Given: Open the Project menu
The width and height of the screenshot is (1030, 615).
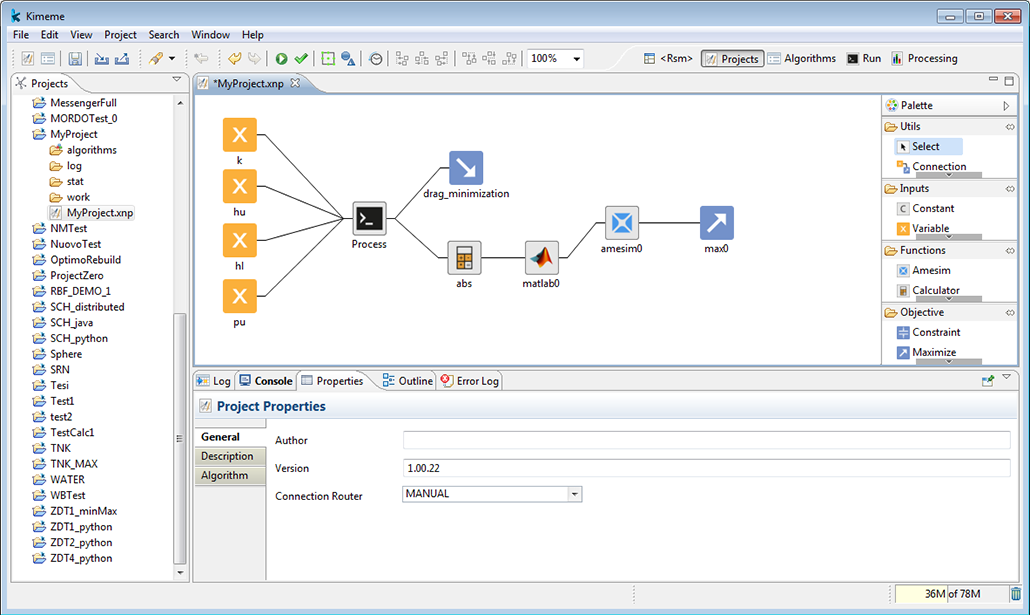Looking at the screenshot, I should pos(120,35).
